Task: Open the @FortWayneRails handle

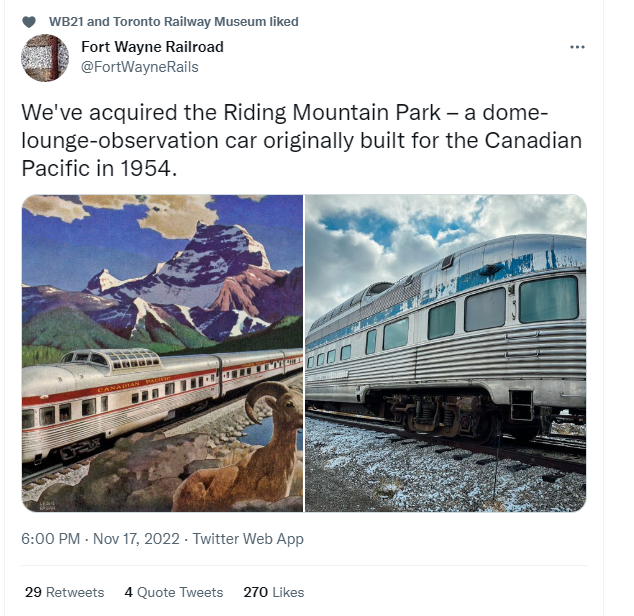Action: point(139,67)
